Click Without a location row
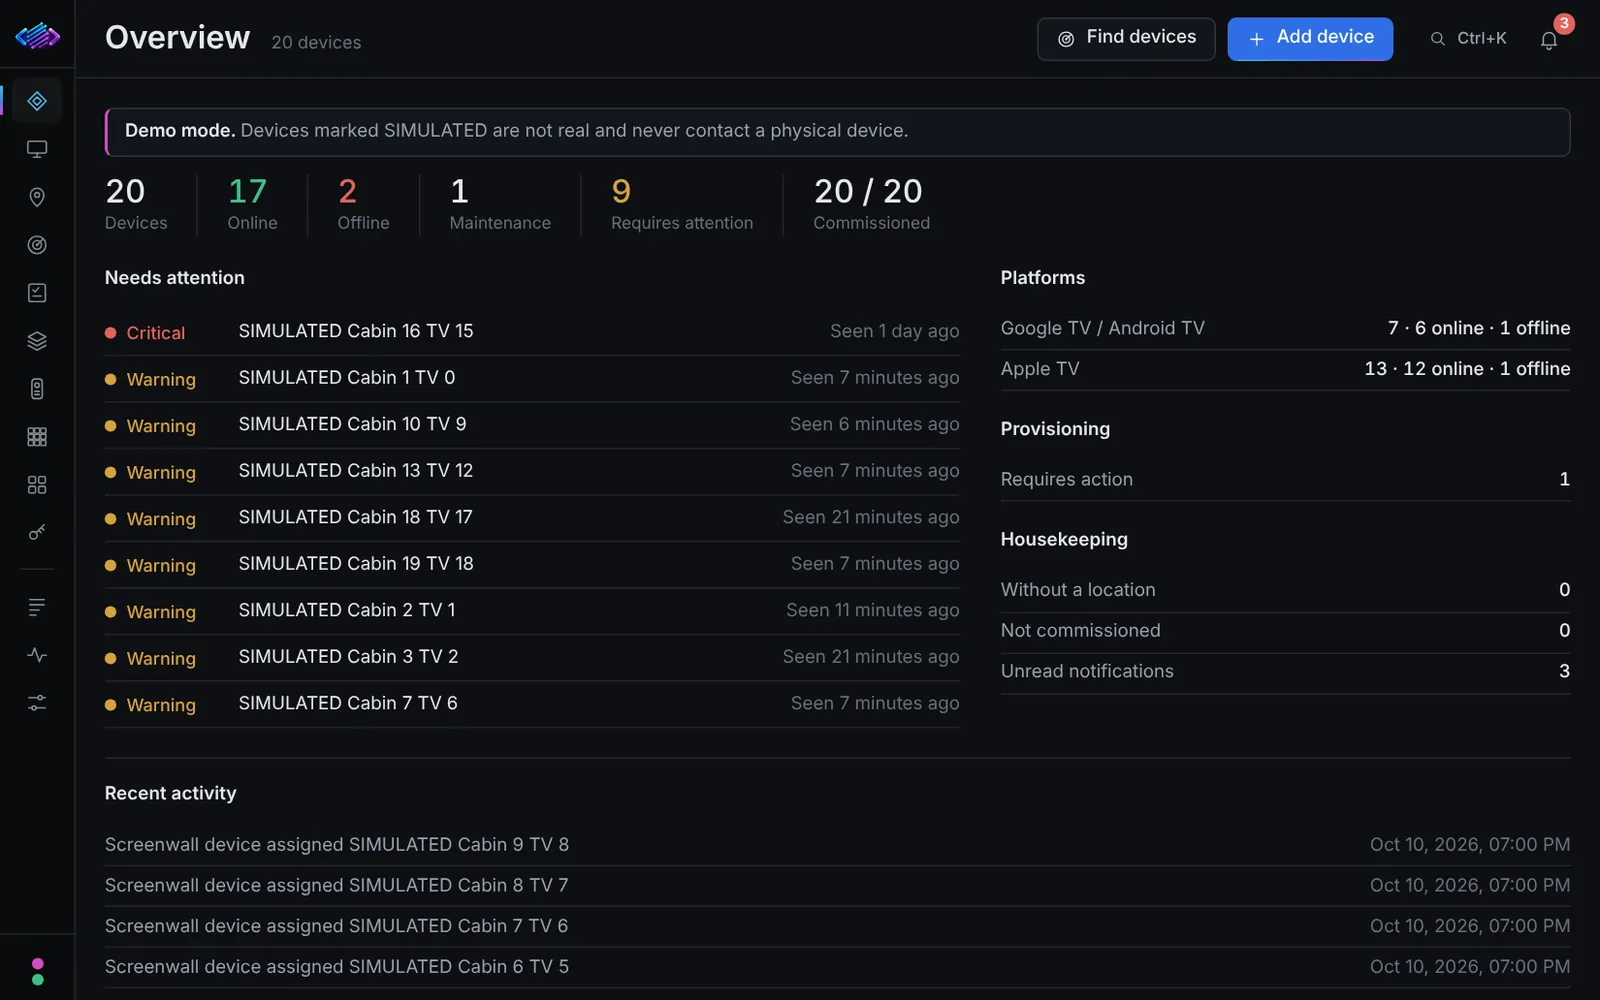1600x1000 pixels. (x=1285, y=591)
